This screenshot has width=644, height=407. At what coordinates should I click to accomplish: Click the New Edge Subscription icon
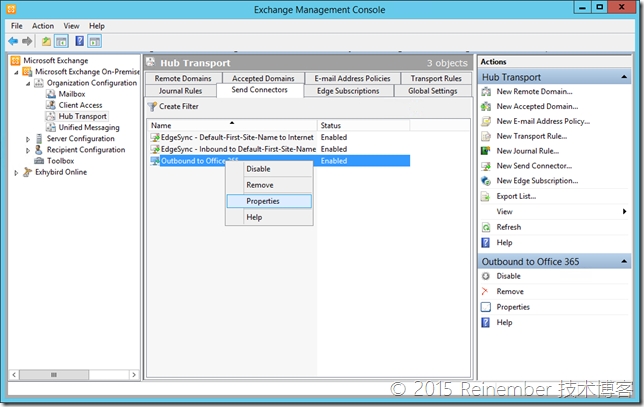point(486,181)
